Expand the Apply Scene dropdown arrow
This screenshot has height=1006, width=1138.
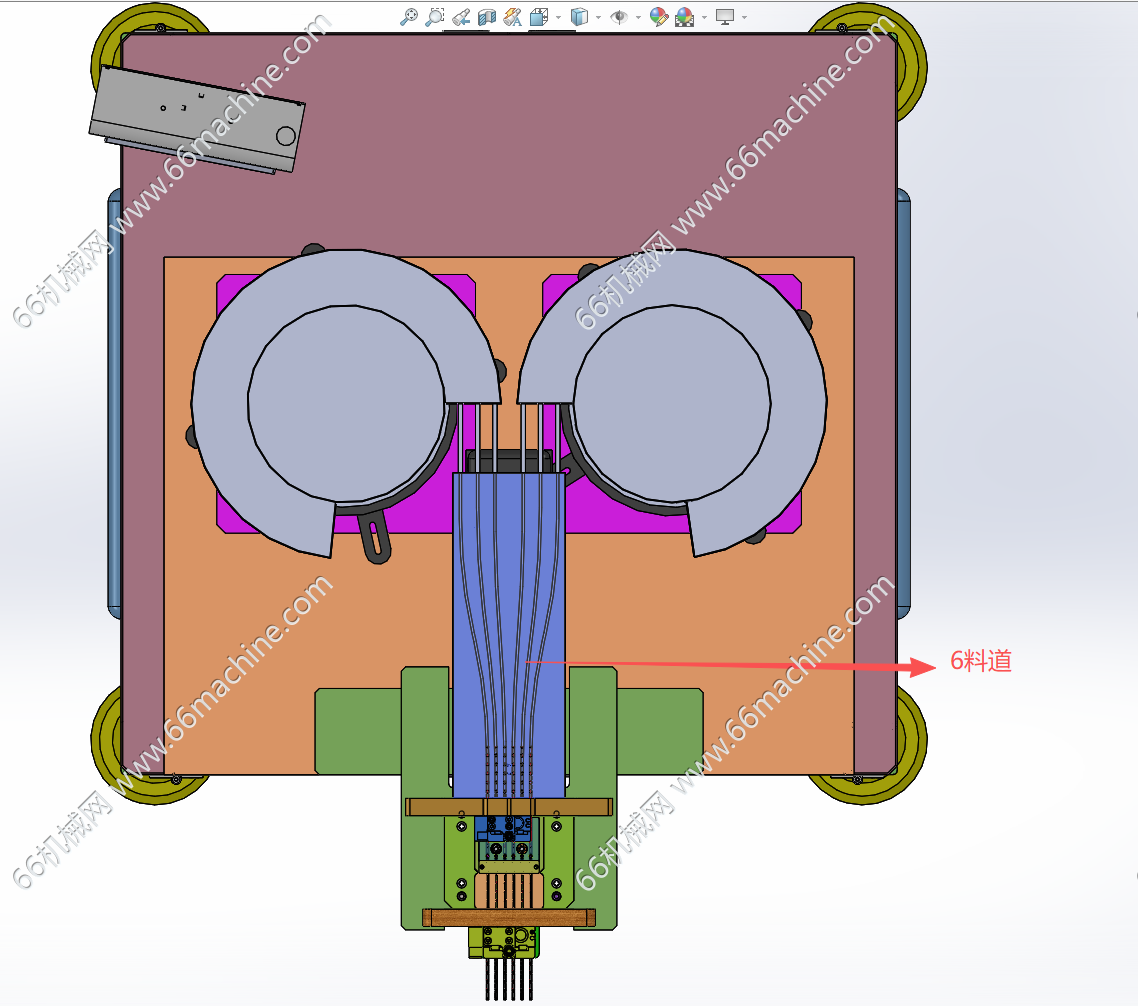coord(704,17)
